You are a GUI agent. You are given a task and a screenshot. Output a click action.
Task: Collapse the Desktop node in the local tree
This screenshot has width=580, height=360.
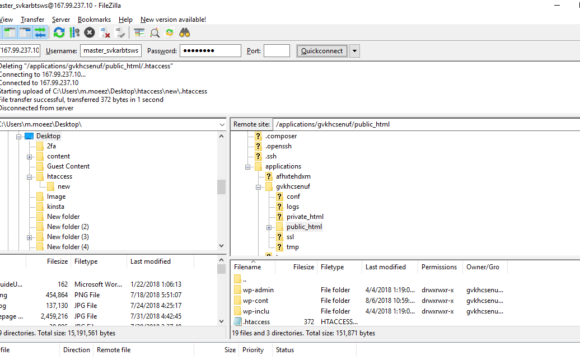(18, 137)
